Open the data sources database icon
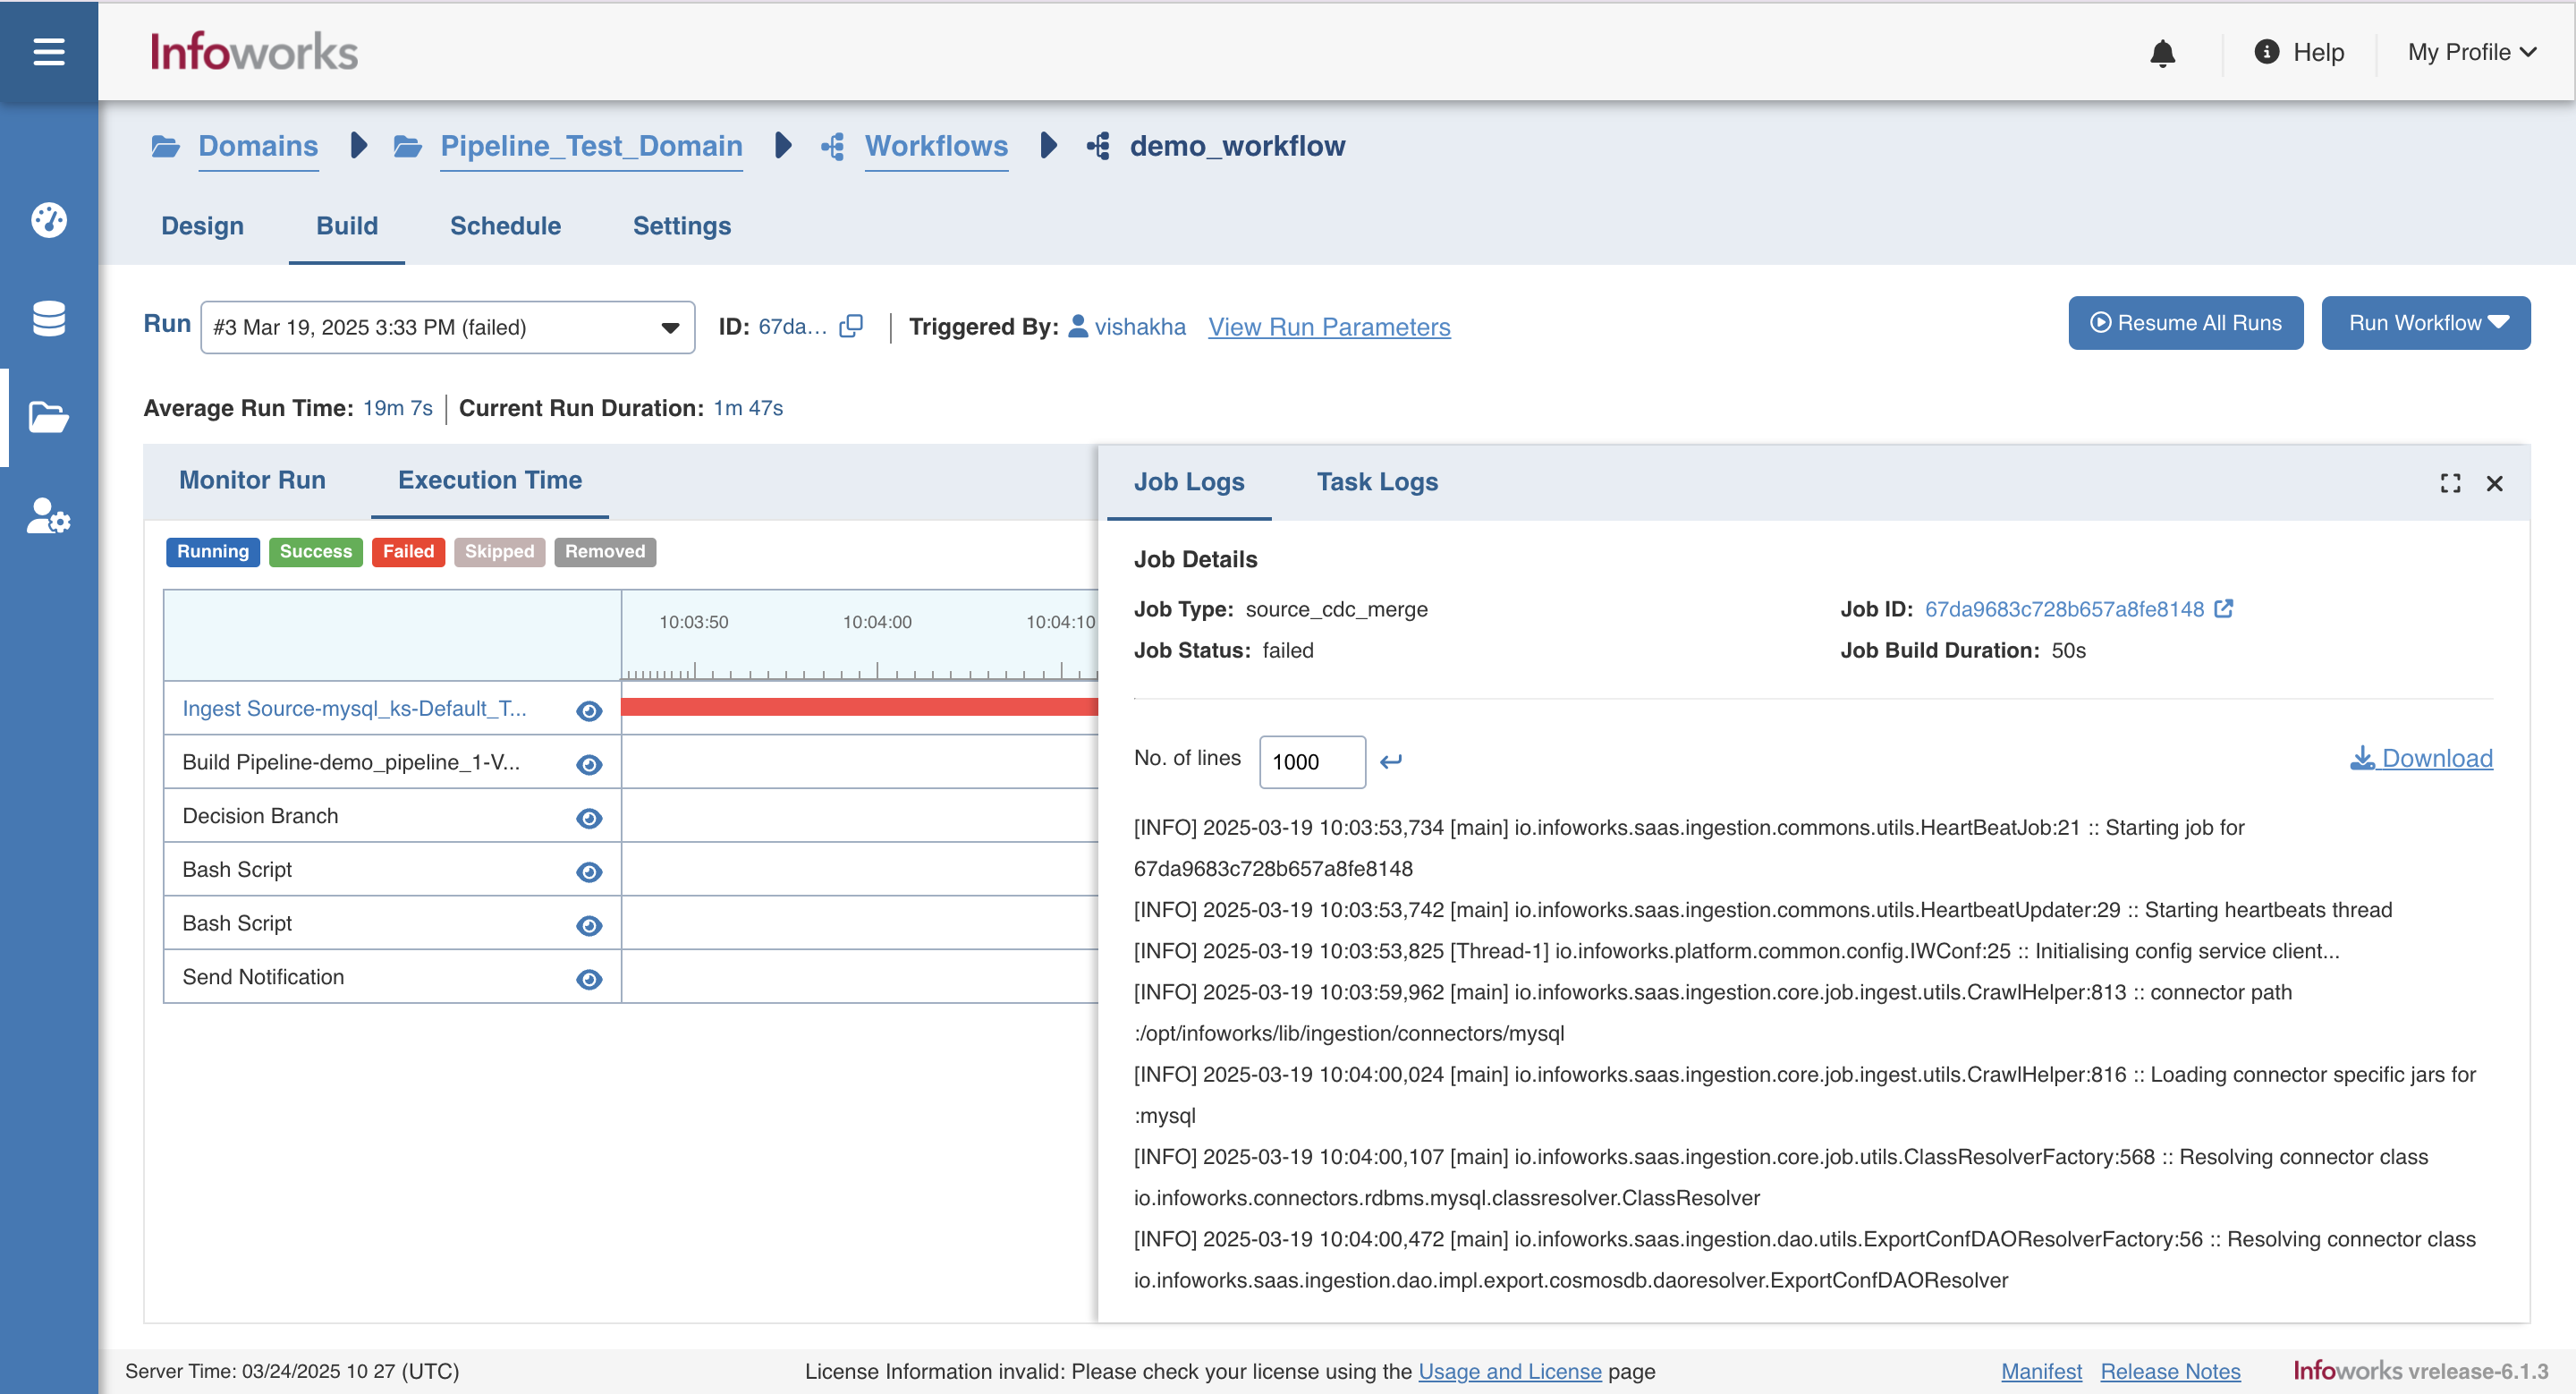 click(x=48, y=318)
